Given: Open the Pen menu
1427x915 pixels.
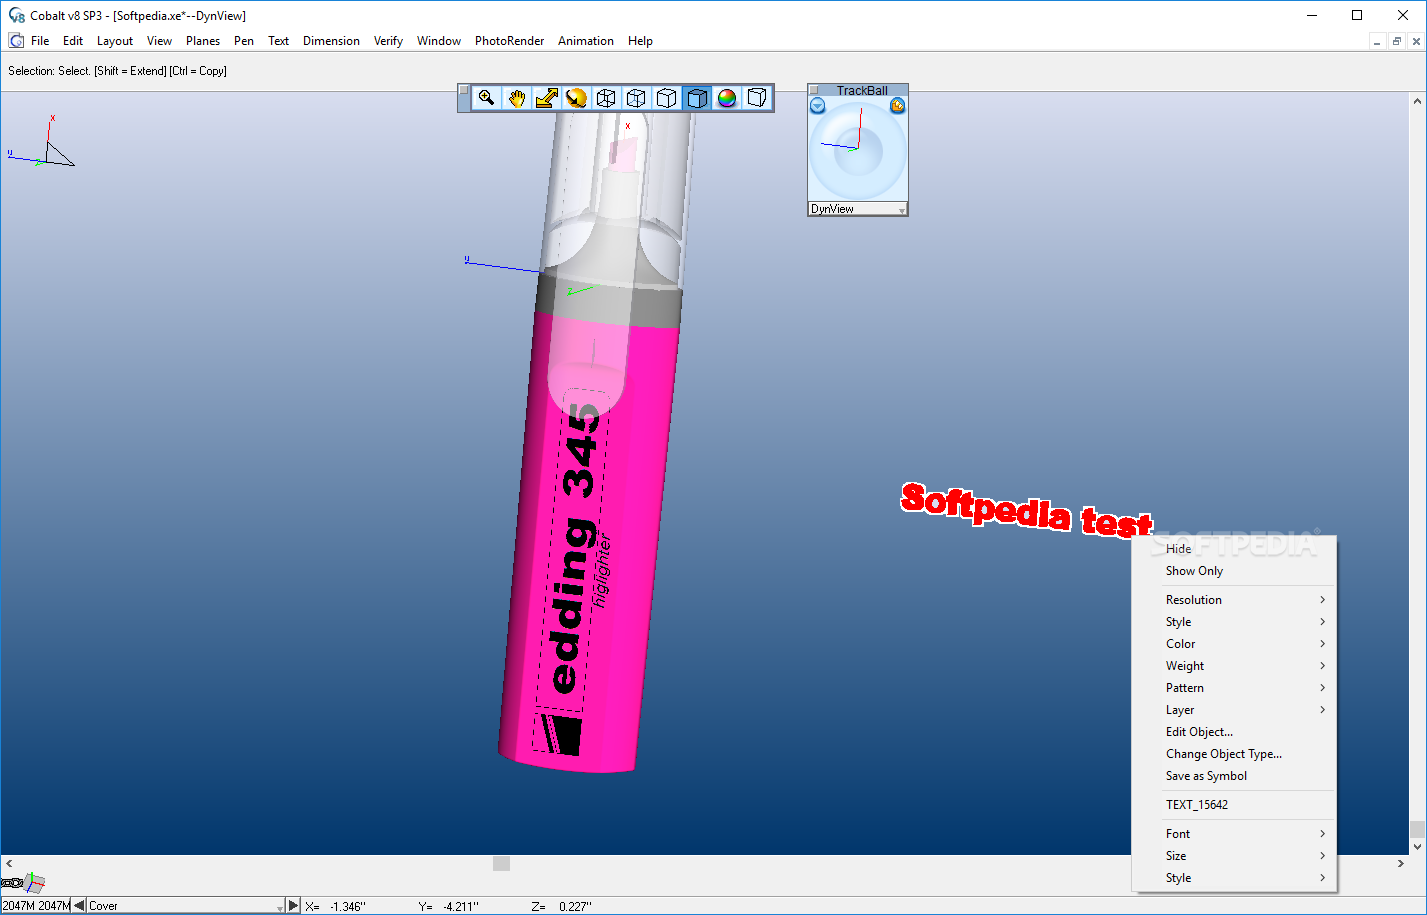Looking at the screenshot, I should point(244,41).
